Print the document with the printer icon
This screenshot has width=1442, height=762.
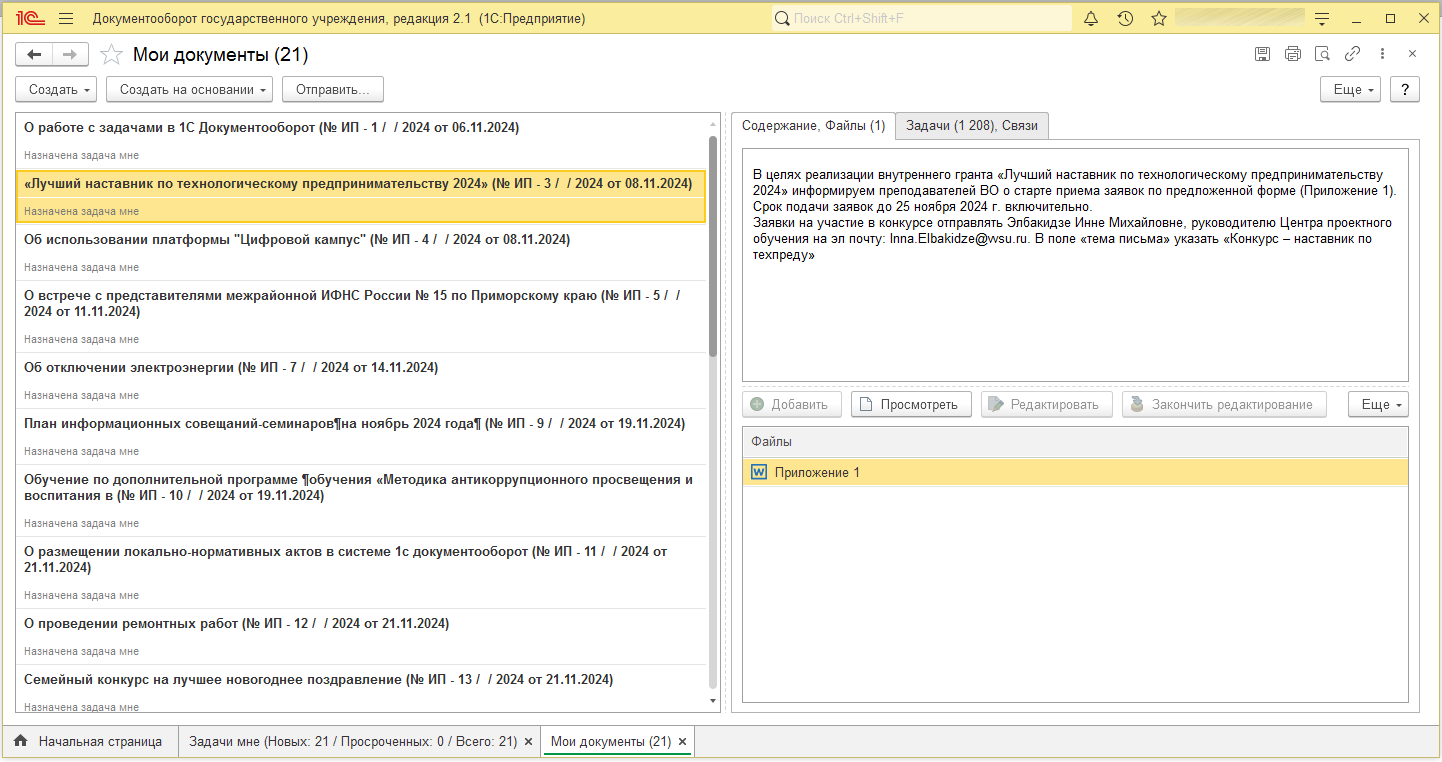[x=1293, y=54]
